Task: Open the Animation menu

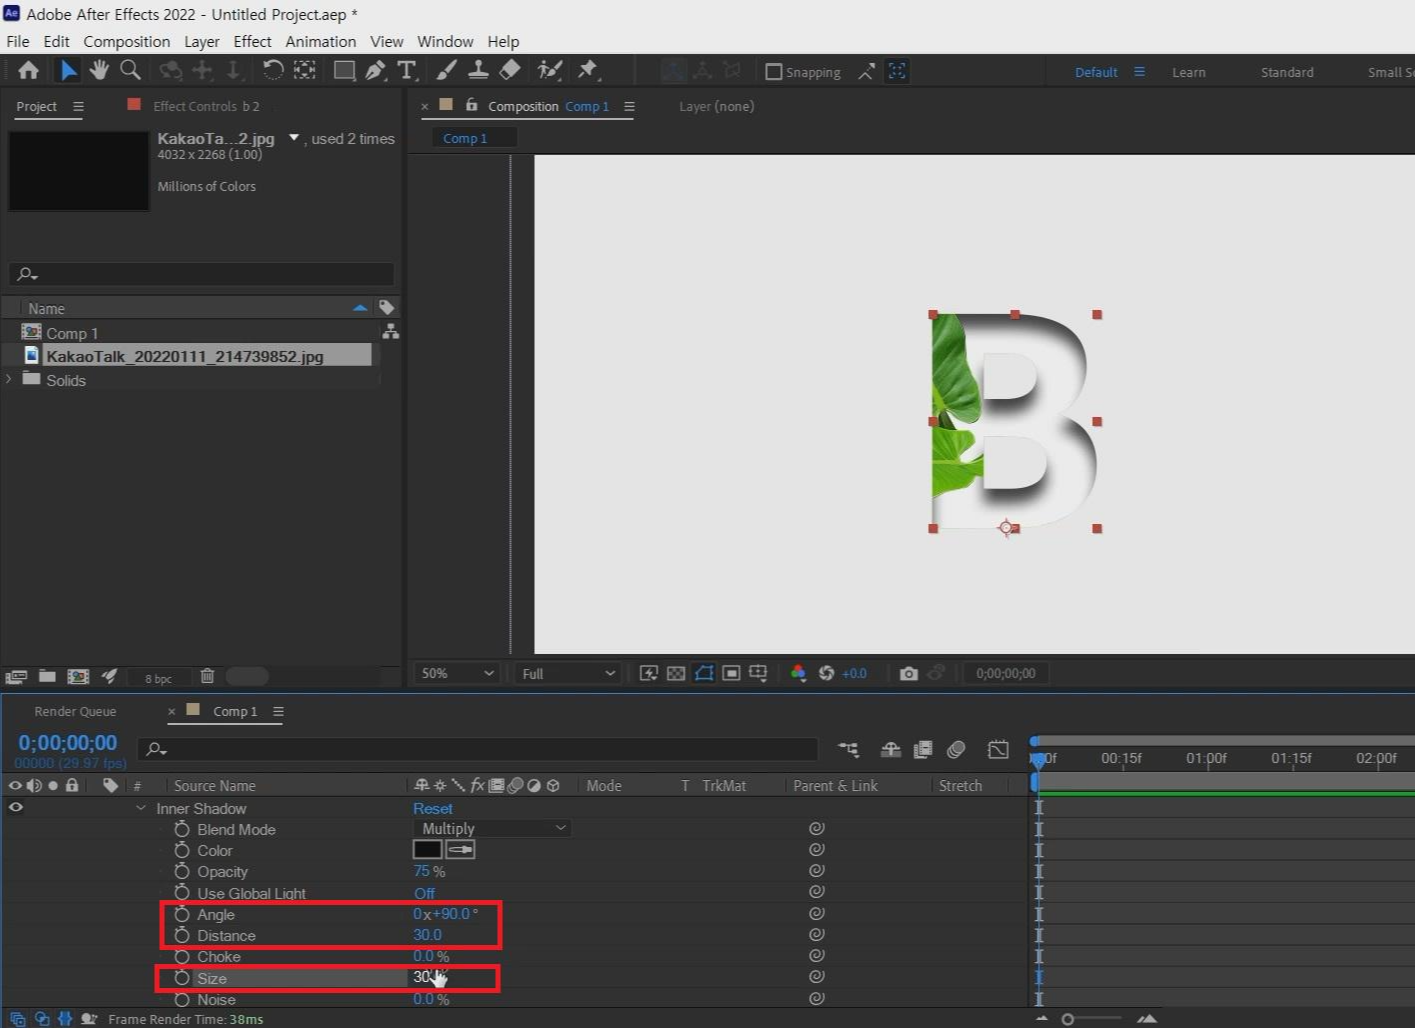Action: point(320,41)
